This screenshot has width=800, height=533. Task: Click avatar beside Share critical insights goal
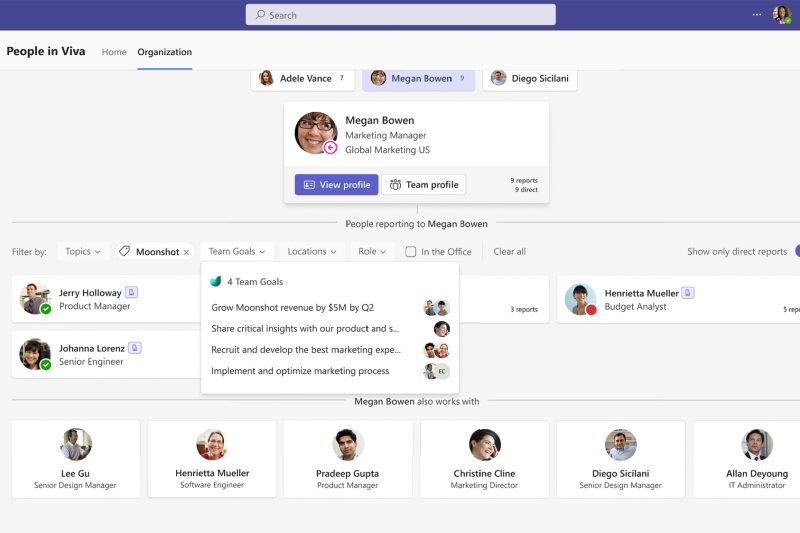(441, 329)
